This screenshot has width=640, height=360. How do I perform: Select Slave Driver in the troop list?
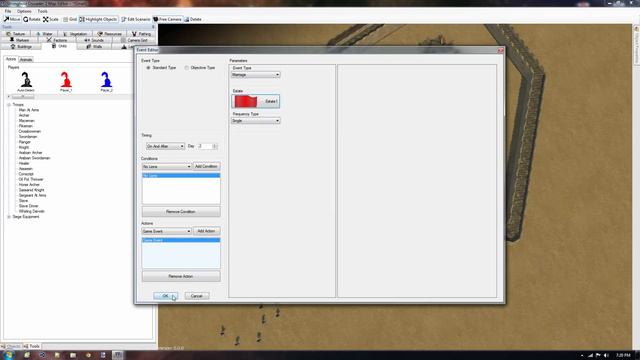pos(29,206)
